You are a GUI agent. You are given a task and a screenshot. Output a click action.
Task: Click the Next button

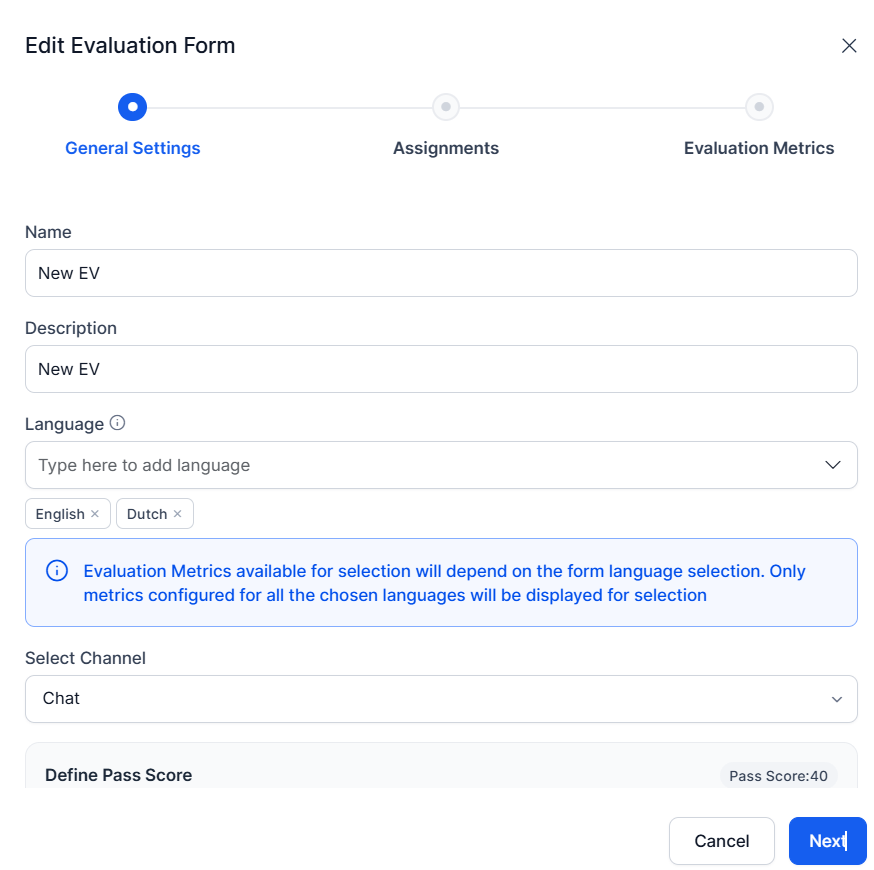(x=827, y=840)
